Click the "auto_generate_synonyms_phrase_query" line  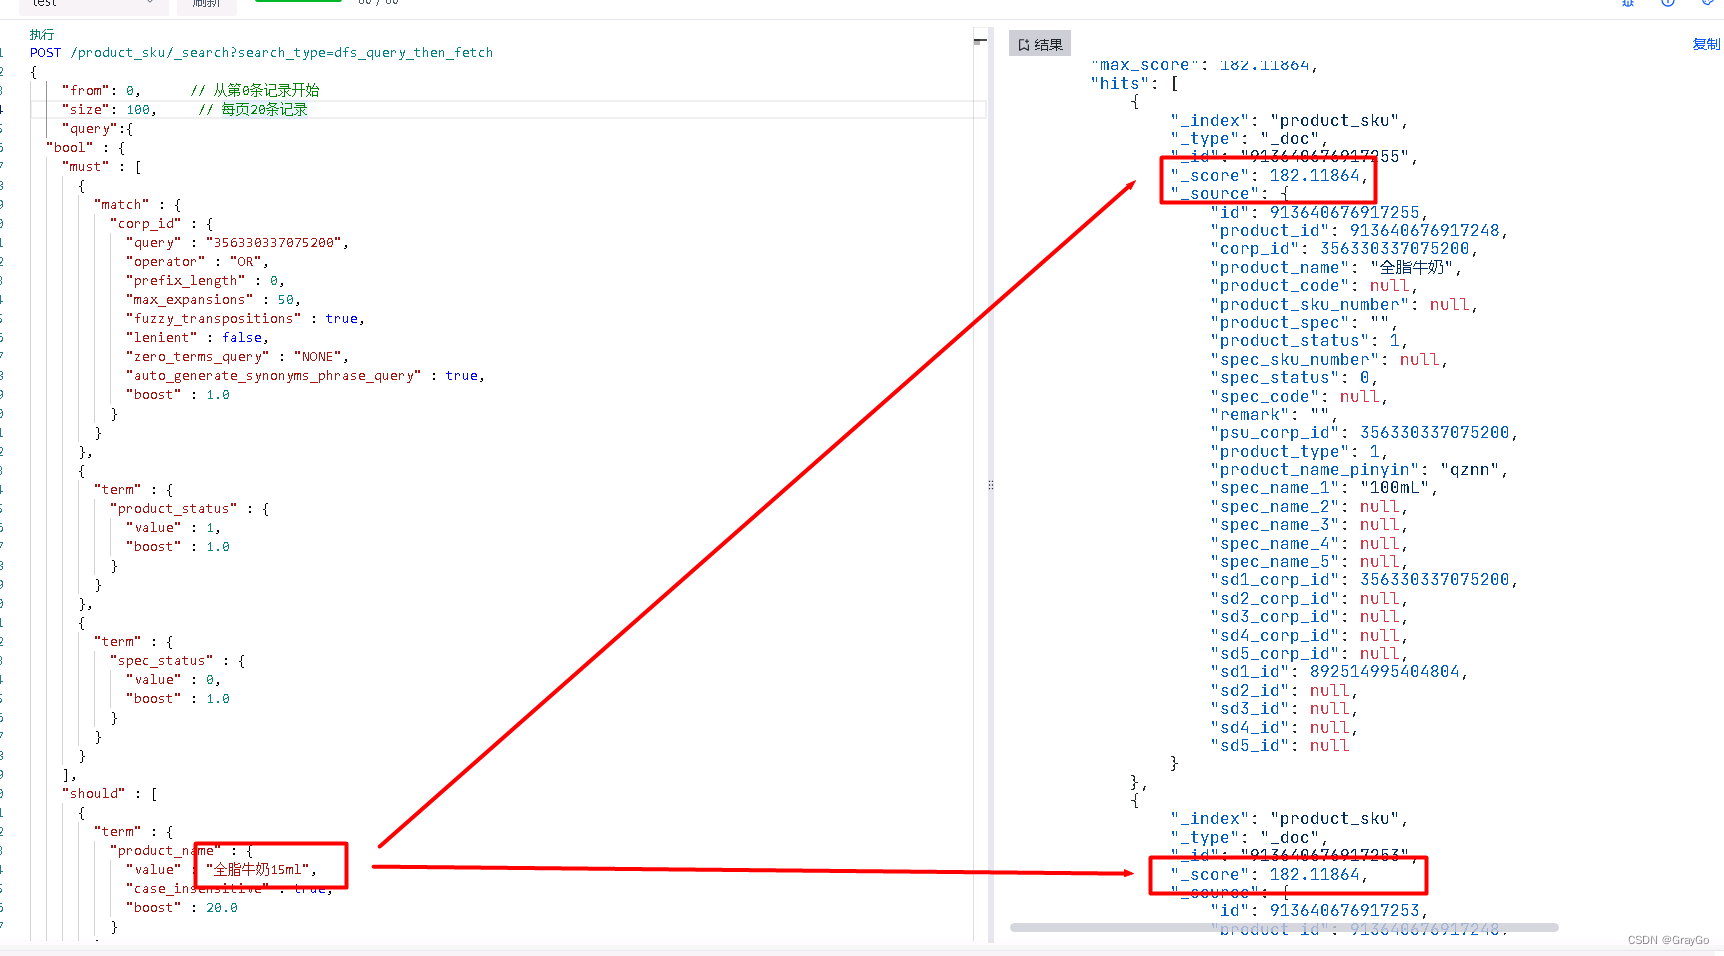coord(305,375)
